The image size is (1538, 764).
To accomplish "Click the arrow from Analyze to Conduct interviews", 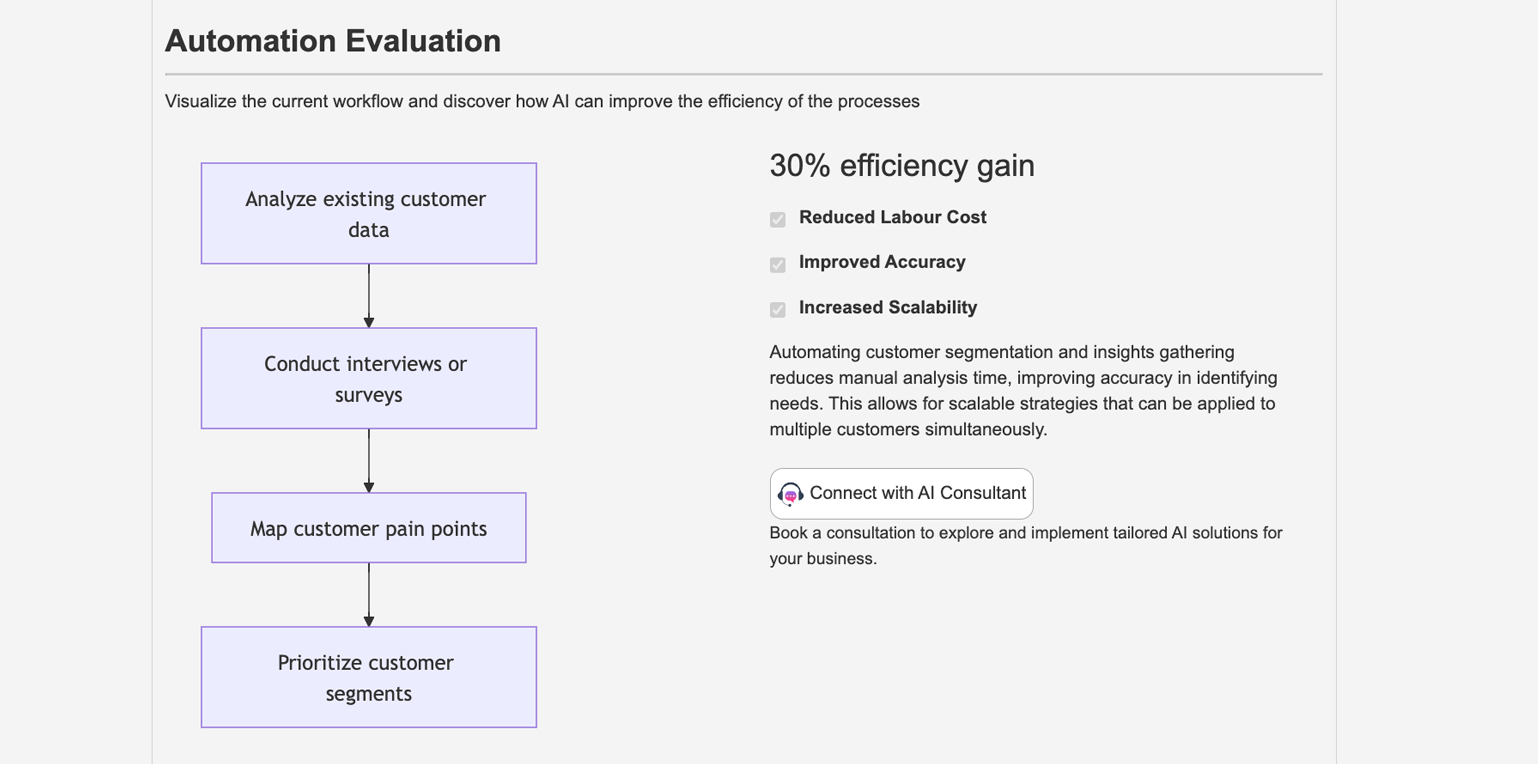I will [x=369, y=296].
